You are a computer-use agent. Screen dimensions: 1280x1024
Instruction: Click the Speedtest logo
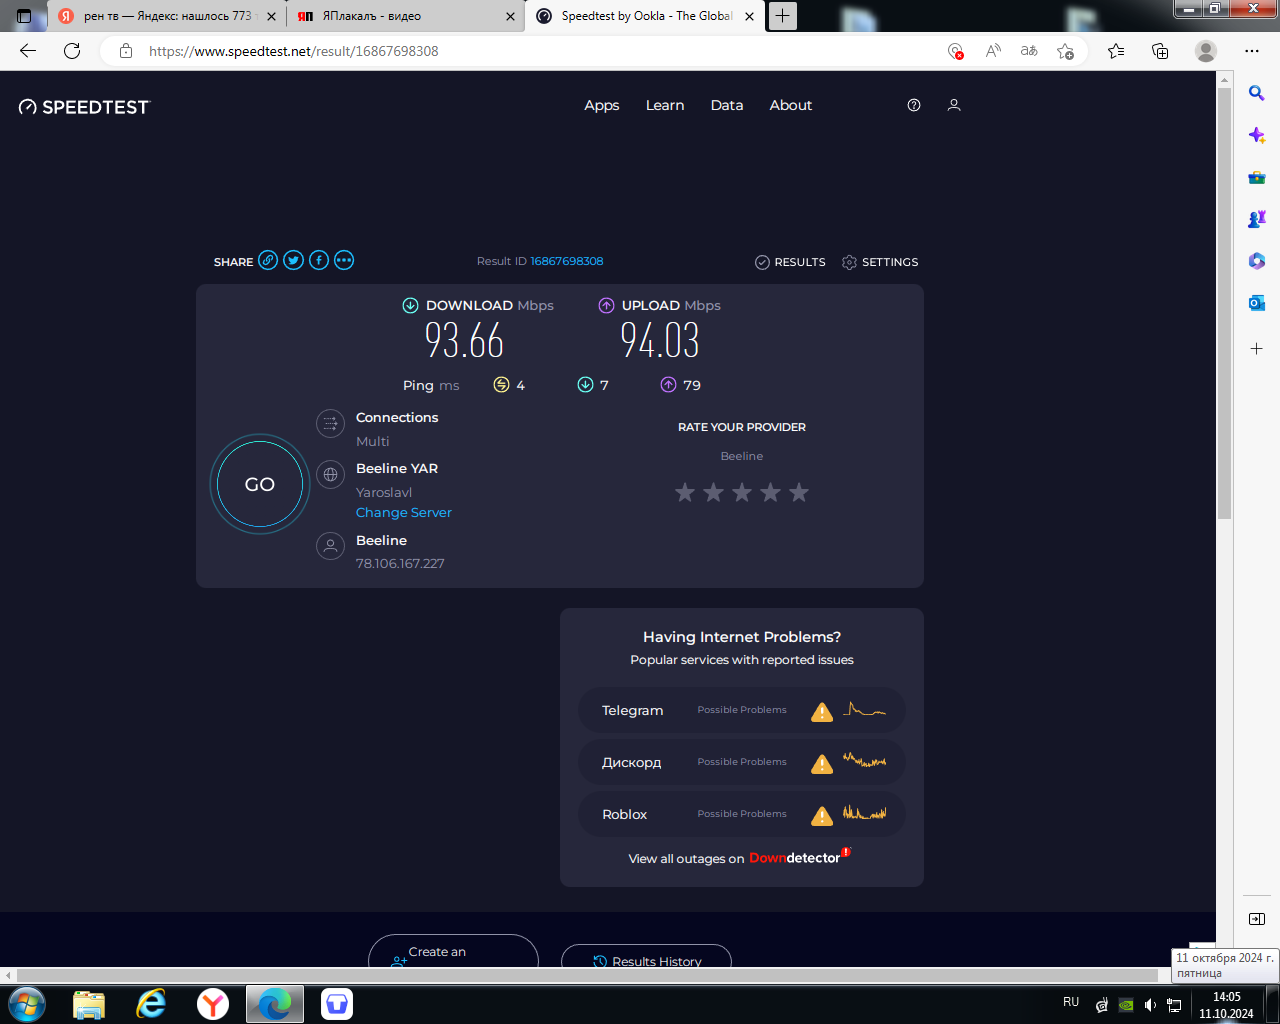(84, 107)
